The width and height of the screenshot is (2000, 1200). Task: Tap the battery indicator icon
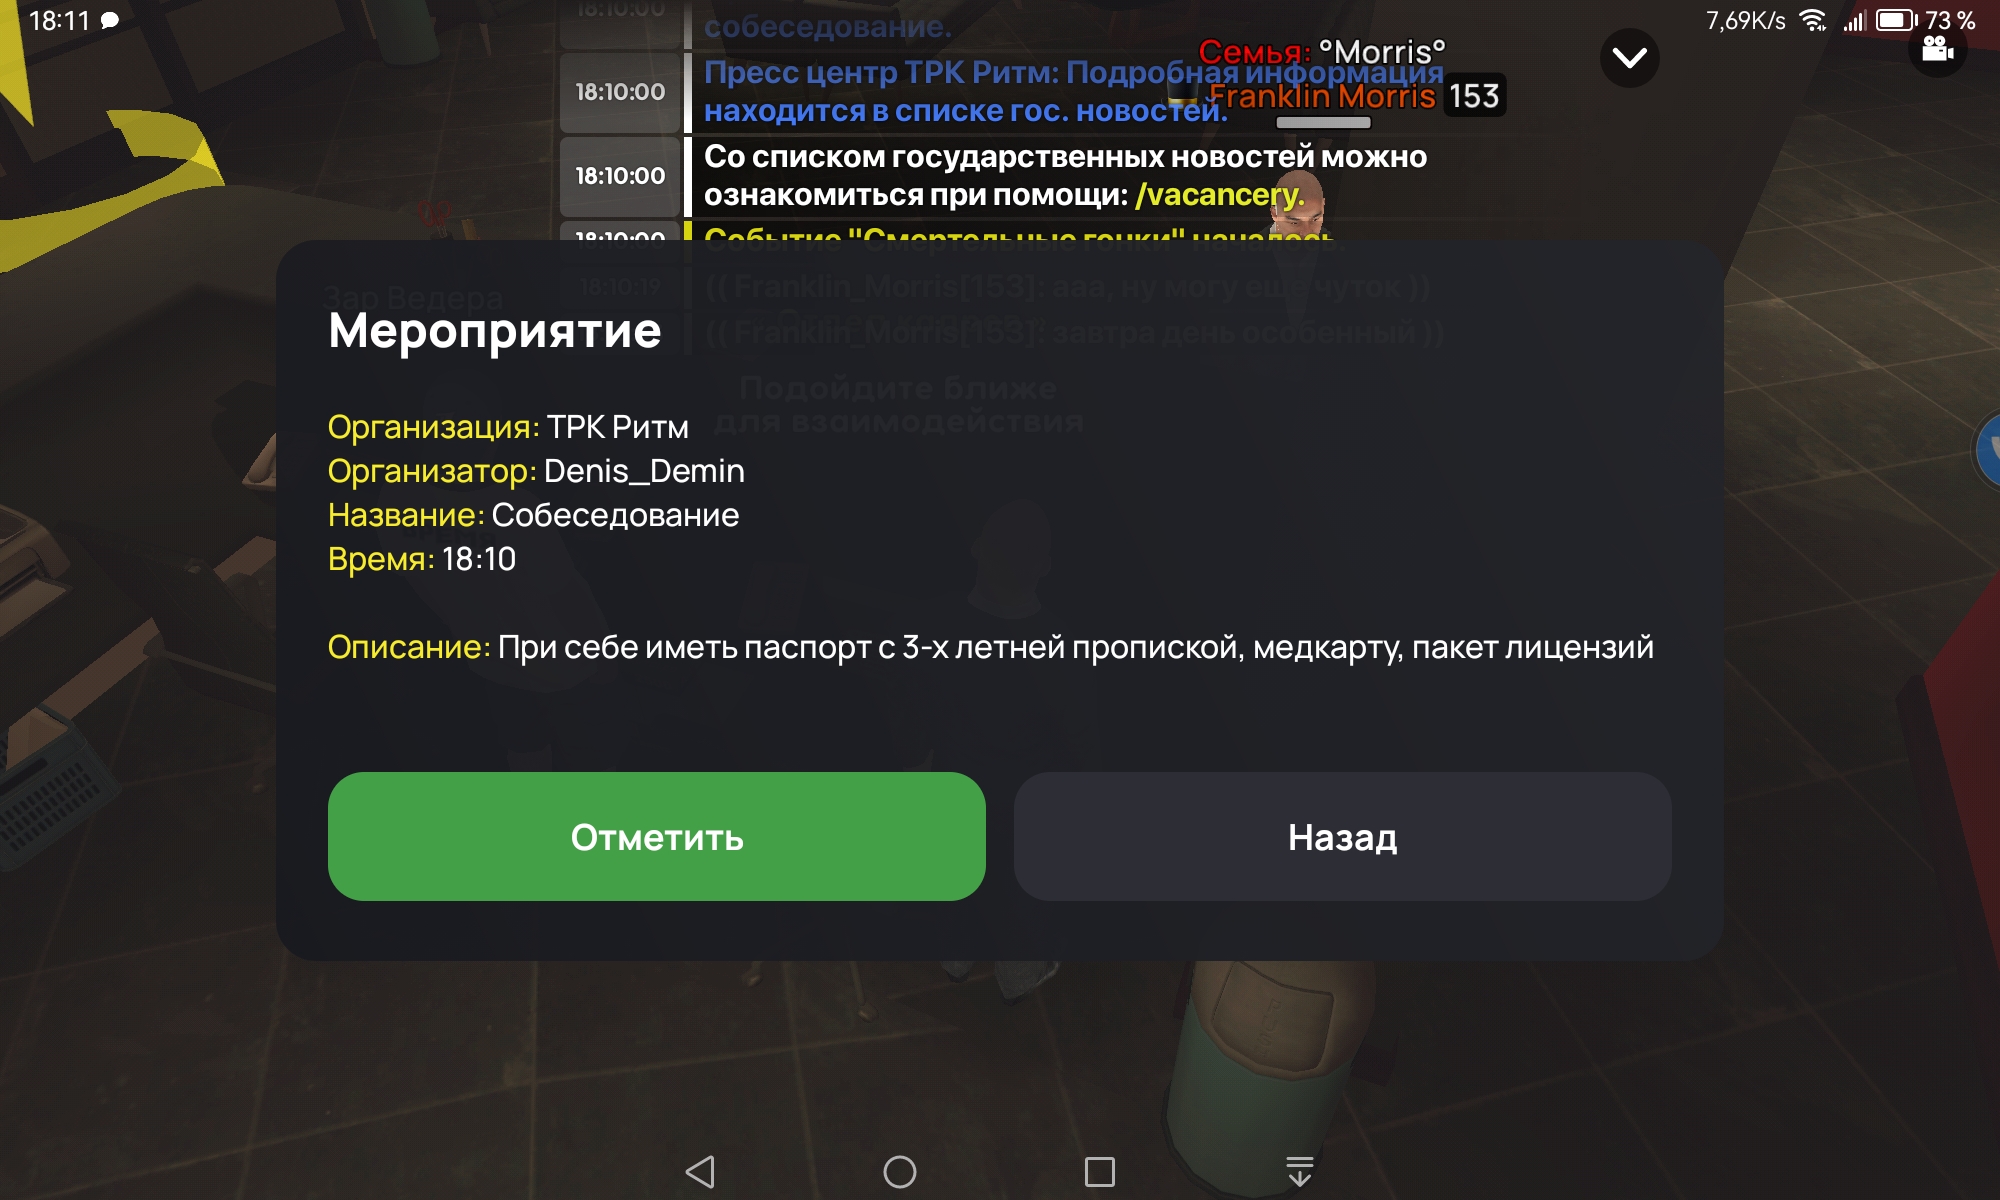click(1896, 20)
